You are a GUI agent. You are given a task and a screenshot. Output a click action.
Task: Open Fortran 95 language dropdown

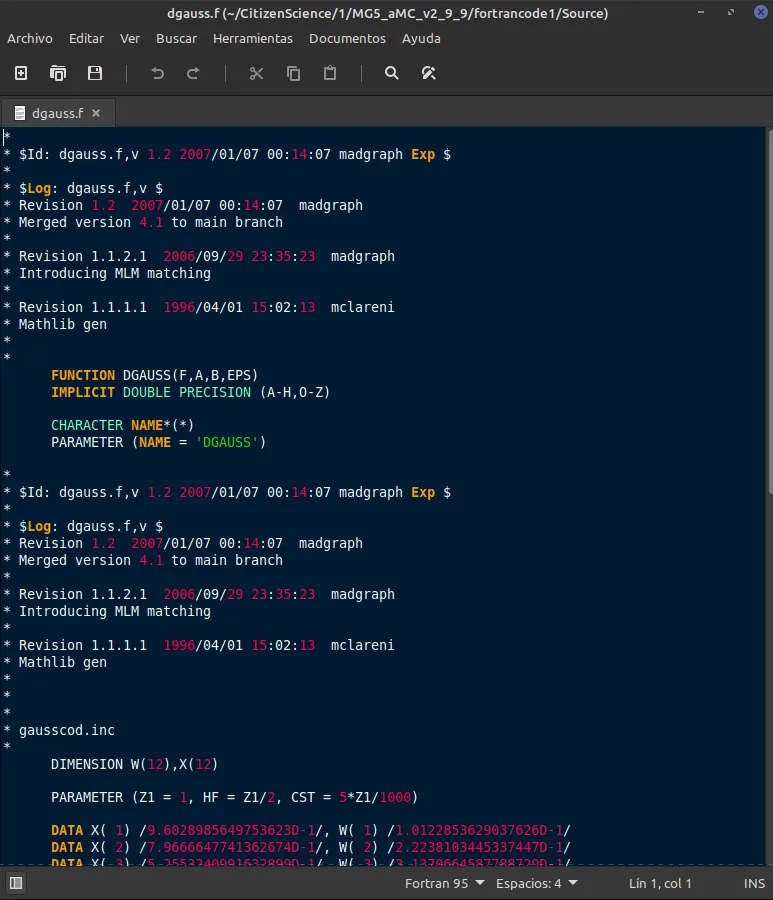(445, 883)
